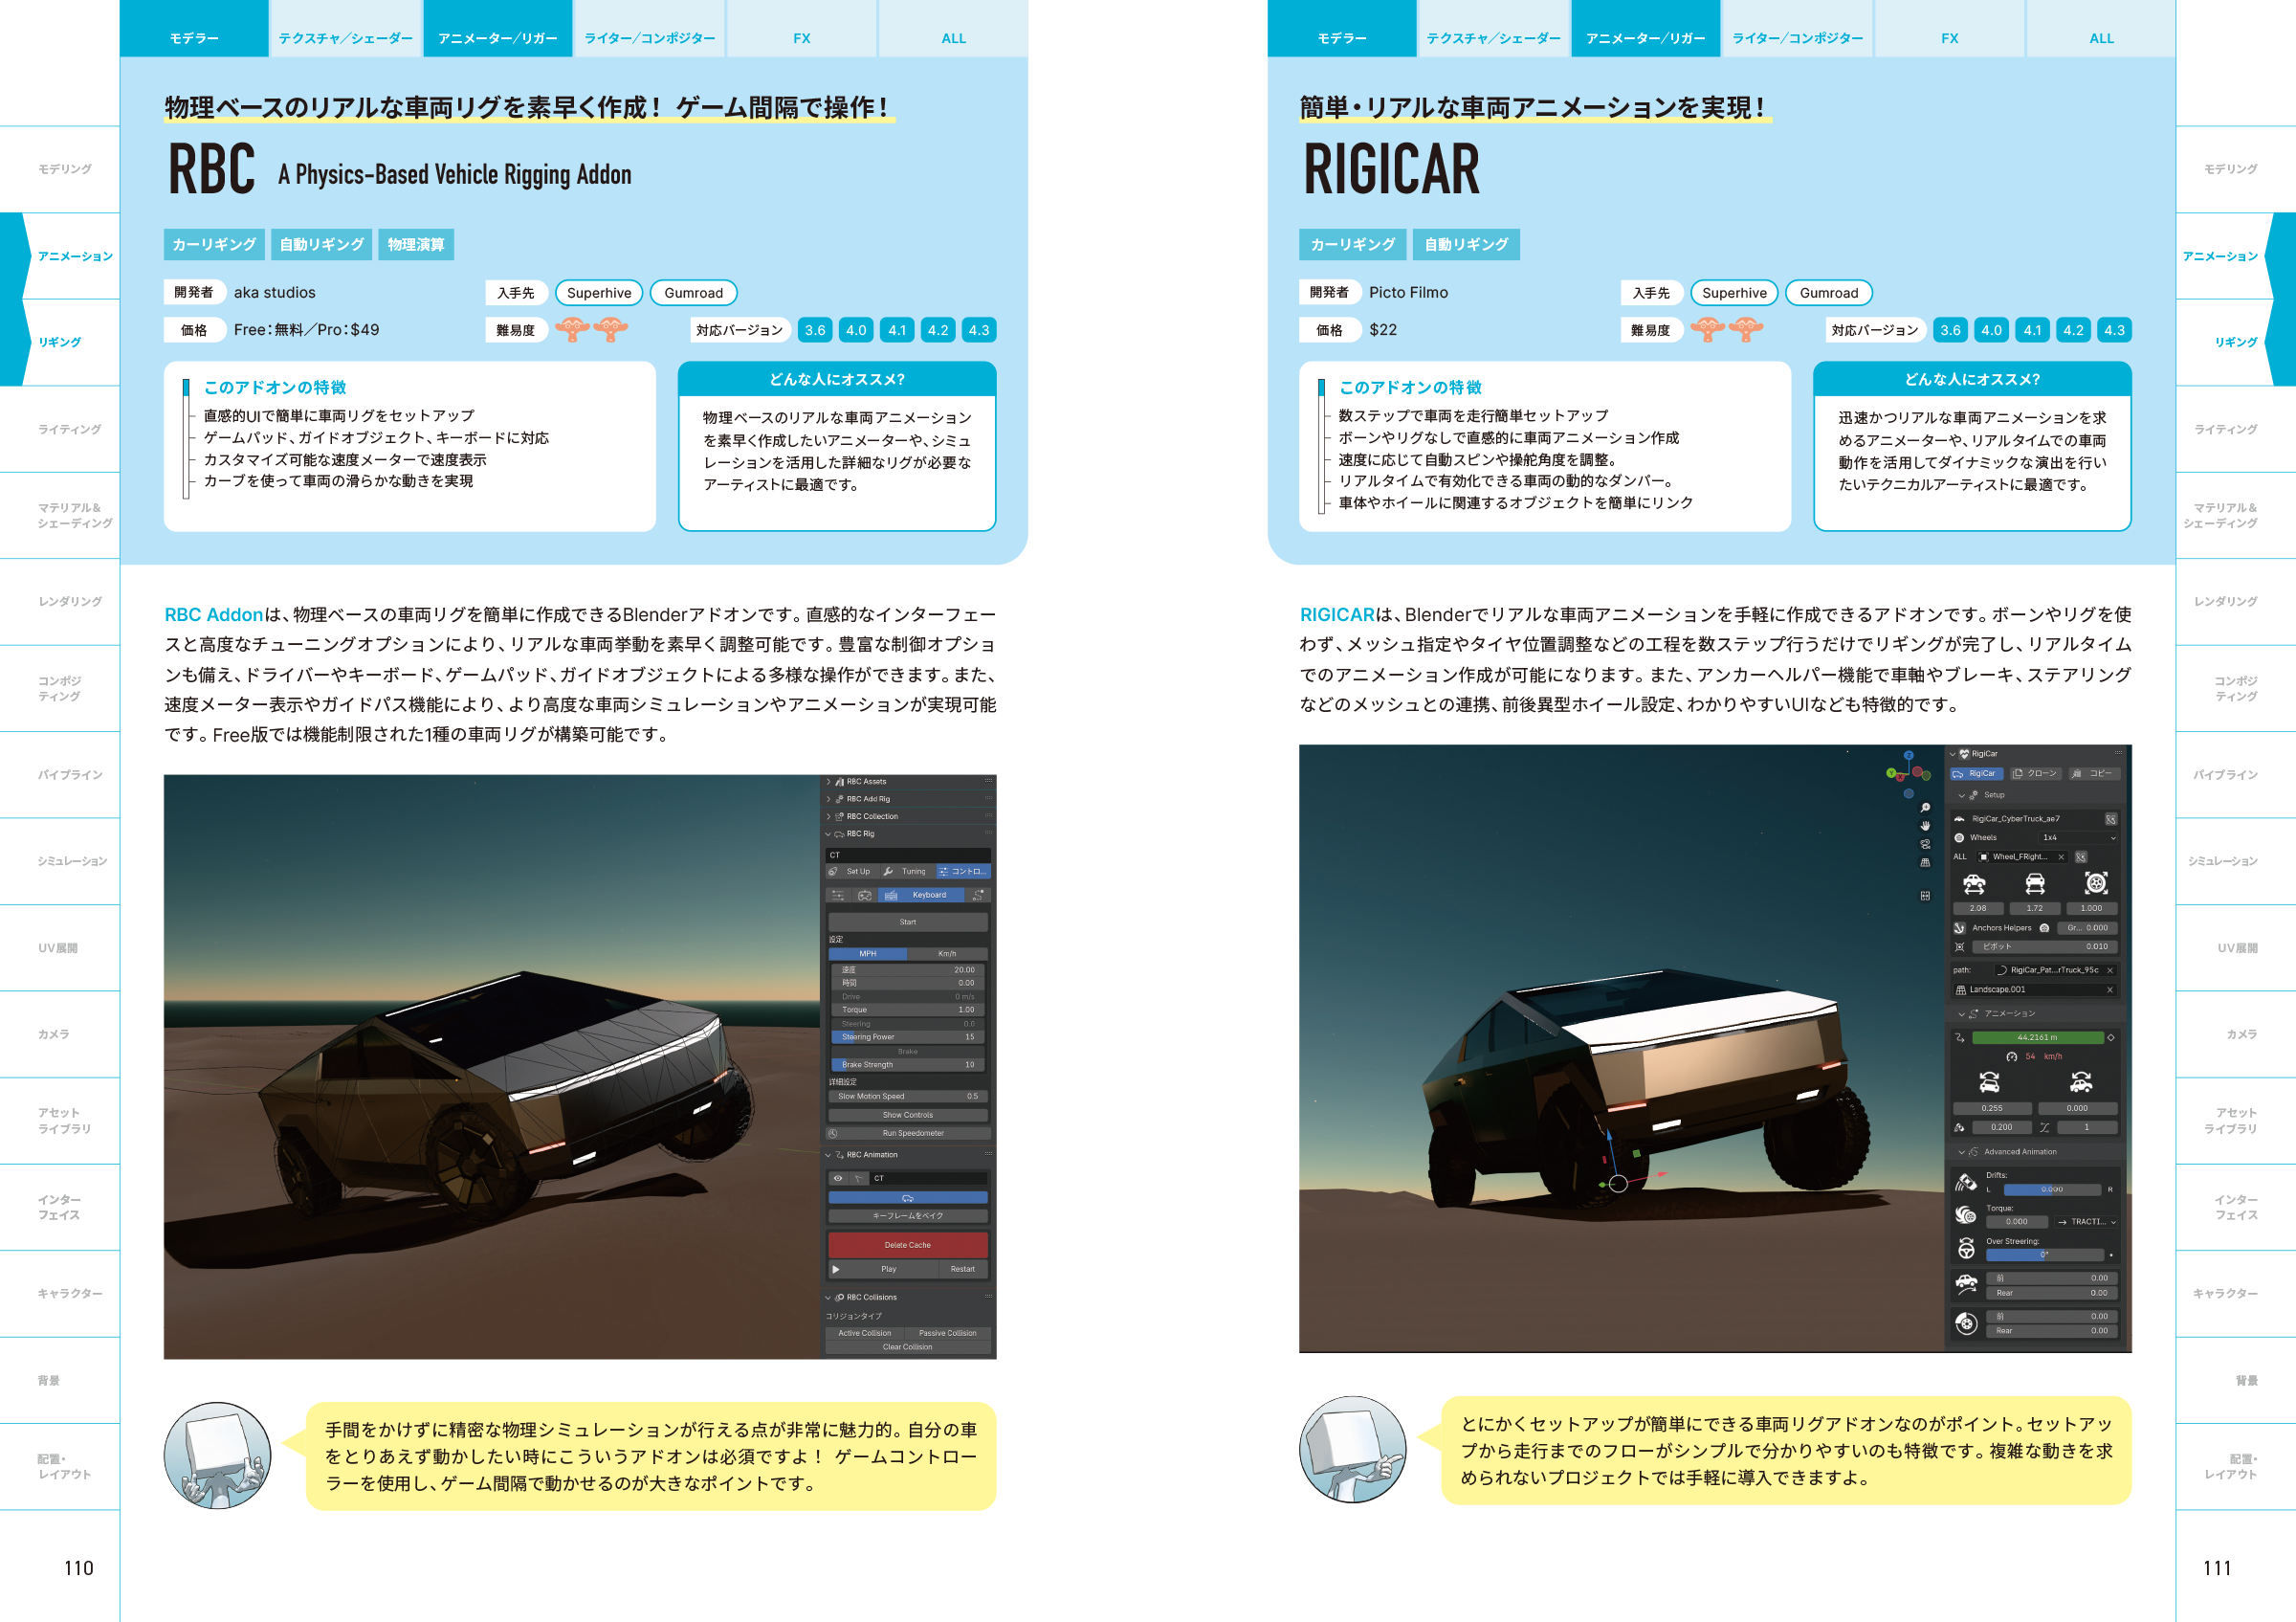Toggle the selectable arrow in RBC Animation
This screenshot has height=1622, width=2296.
[x=858, y=1179]
